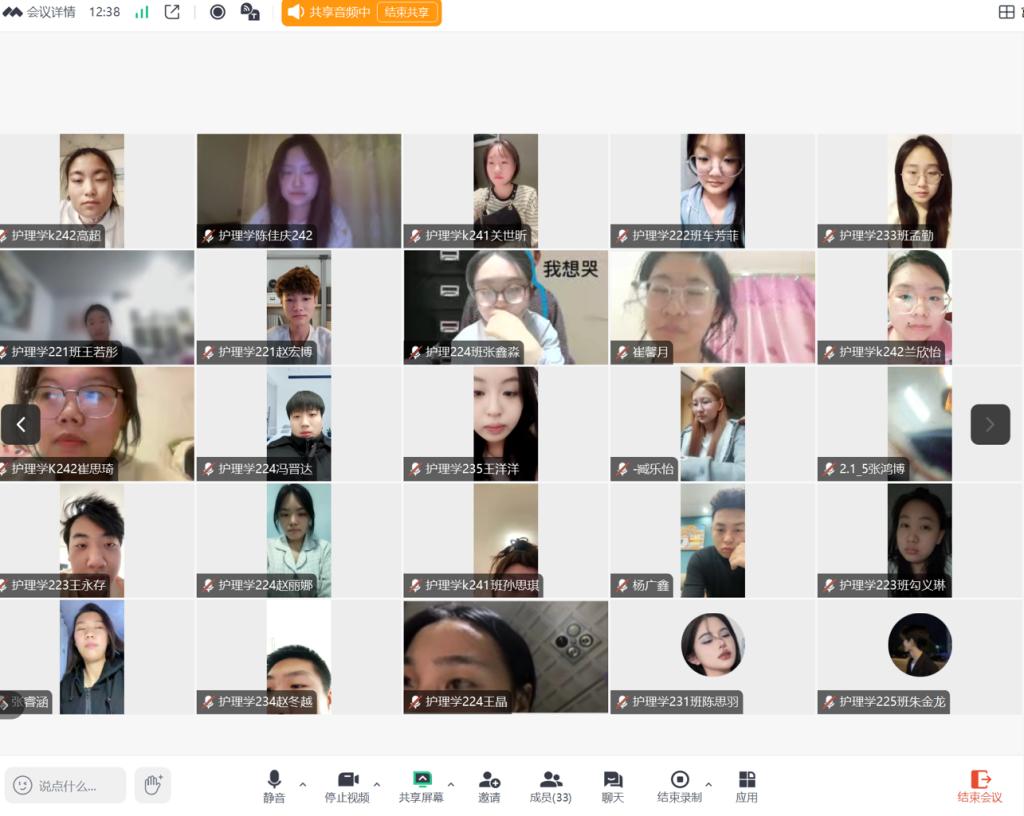1024x816 pixels.
Task: Open the chat panel
Action: click(x=613, y=786)
